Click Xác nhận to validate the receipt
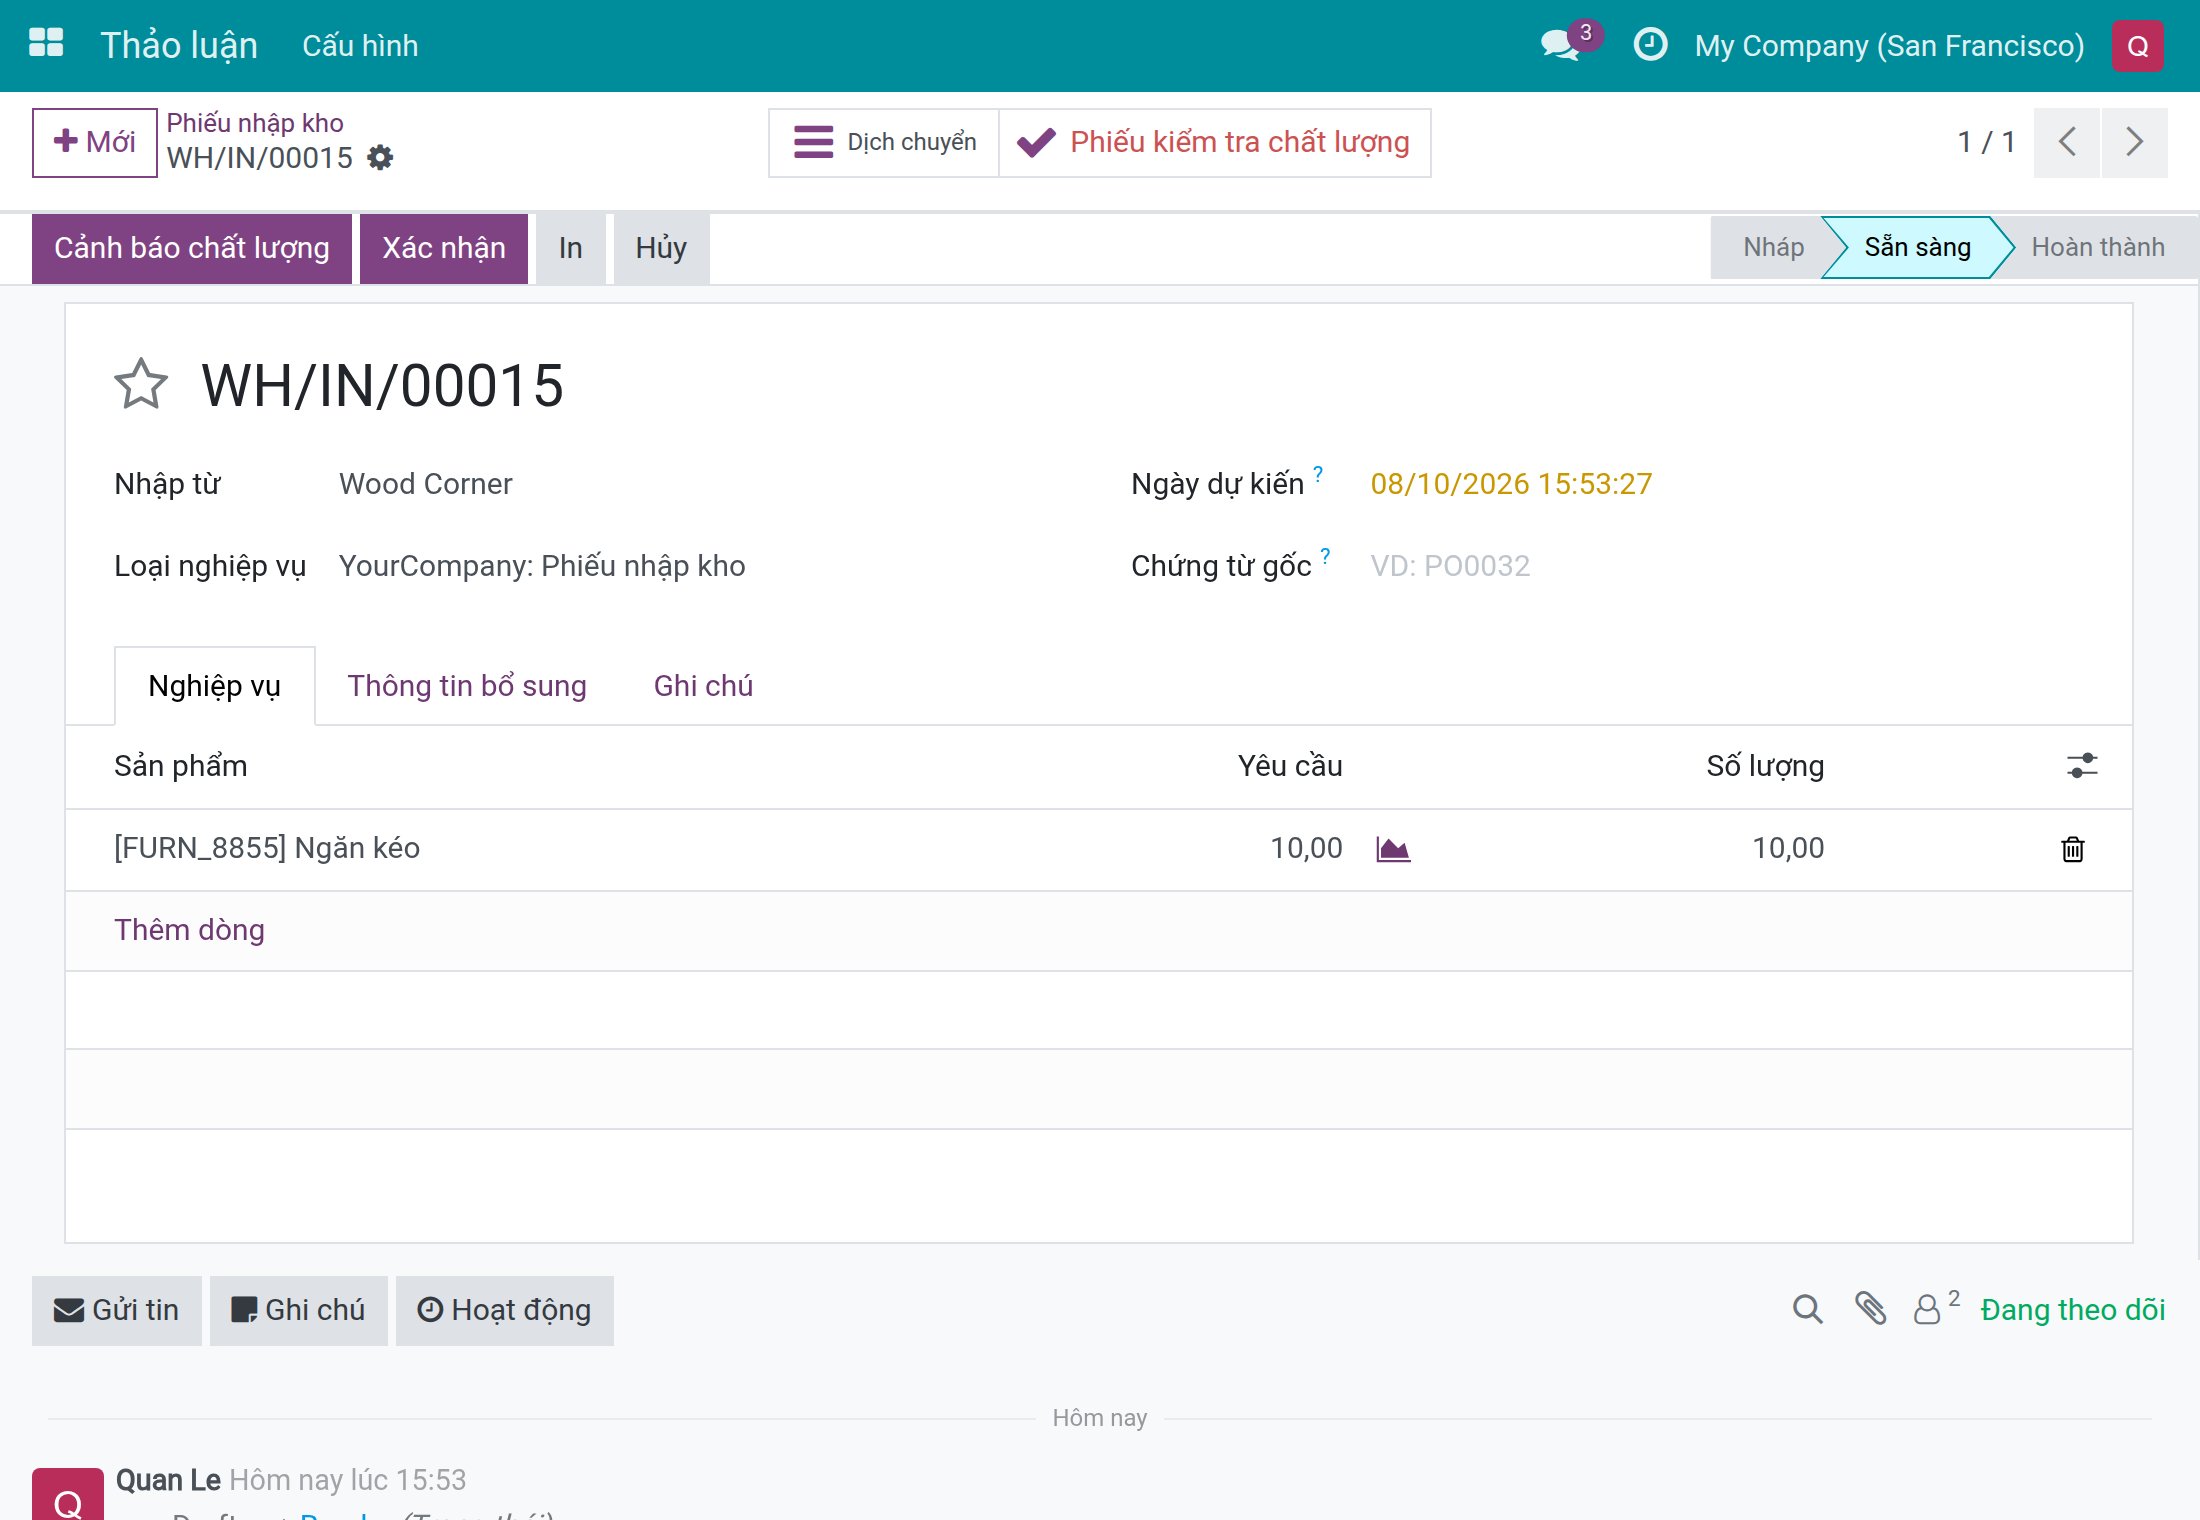2200x1520 pixels. (x=444, y=248)
